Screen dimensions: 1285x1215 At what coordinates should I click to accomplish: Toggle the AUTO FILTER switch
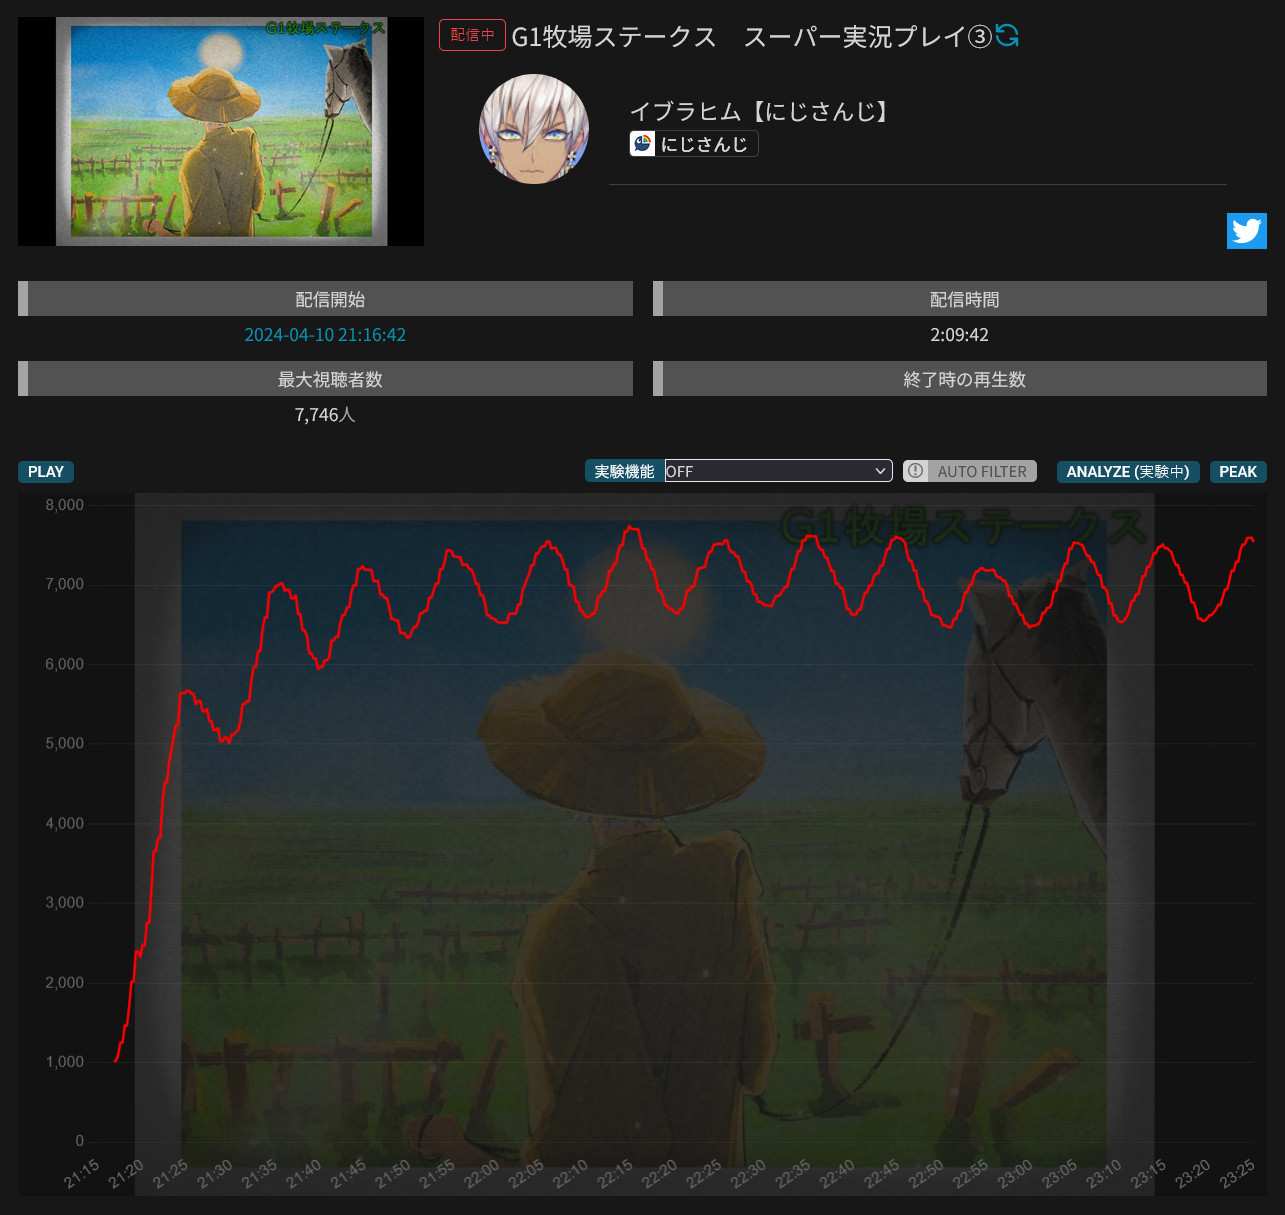tap(970, 471)
